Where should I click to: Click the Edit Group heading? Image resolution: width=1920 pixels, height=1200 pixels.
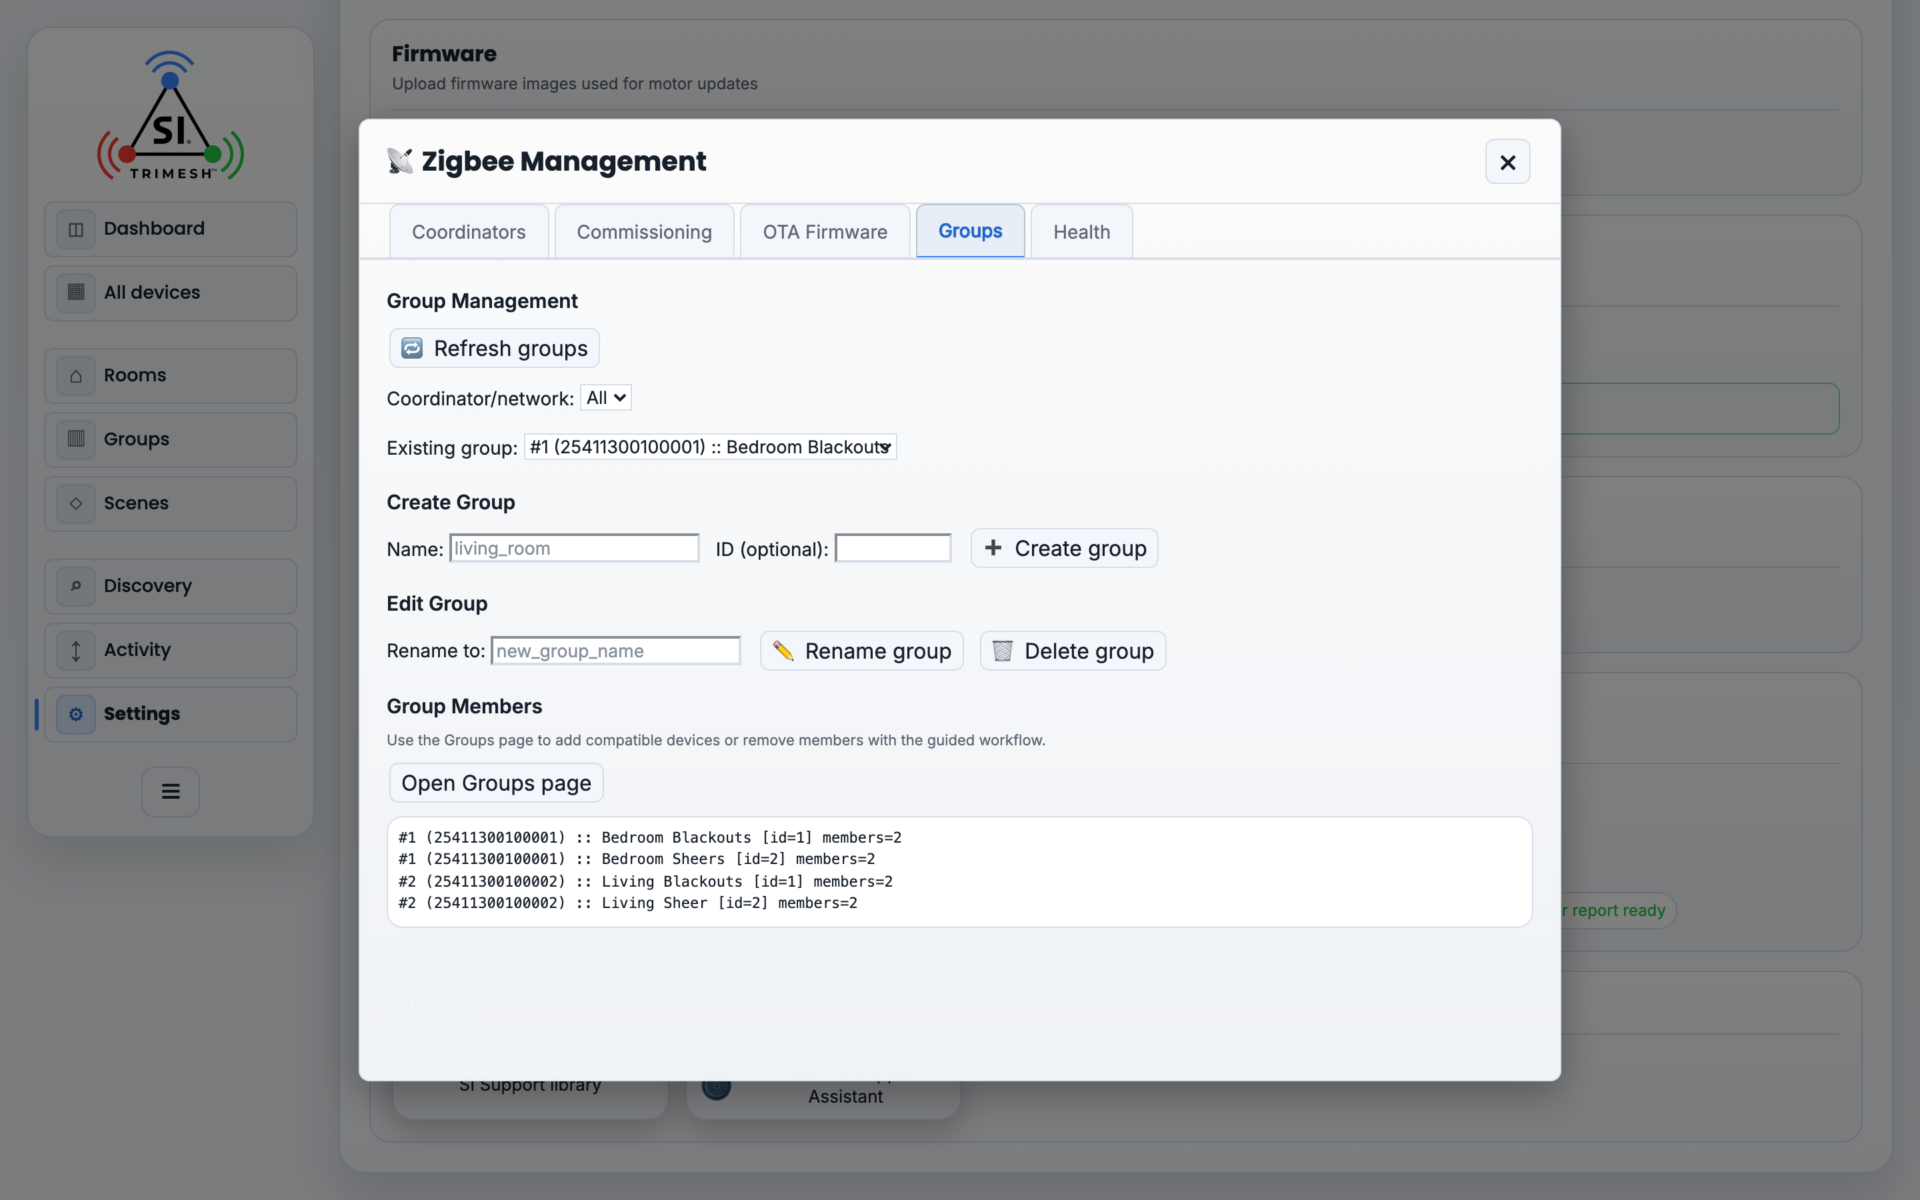point(437,604)
